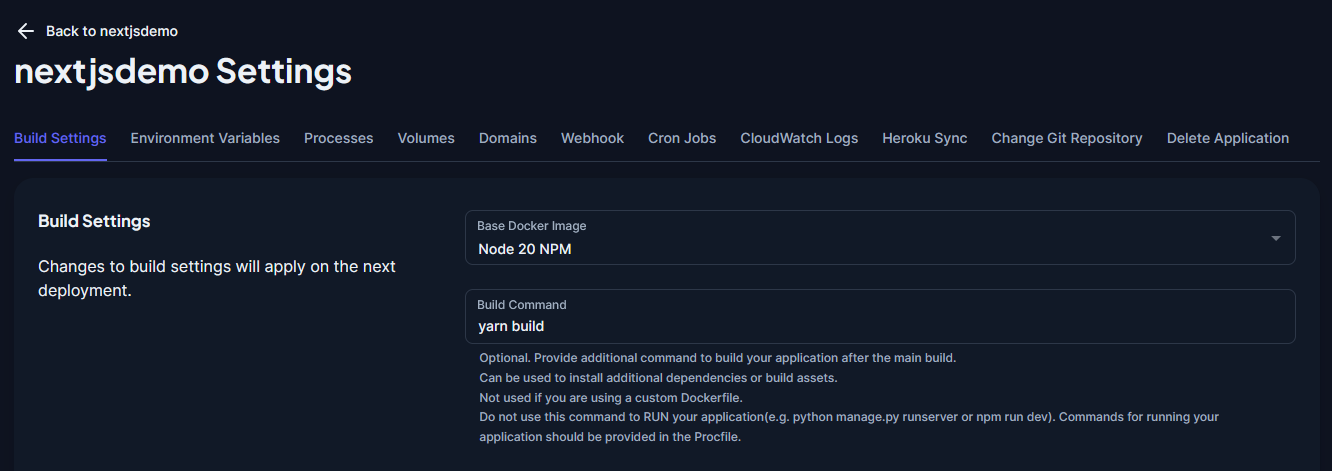Select the Build Settings tab
This screenshot has height=471, width=1332.
coord(60,138)
